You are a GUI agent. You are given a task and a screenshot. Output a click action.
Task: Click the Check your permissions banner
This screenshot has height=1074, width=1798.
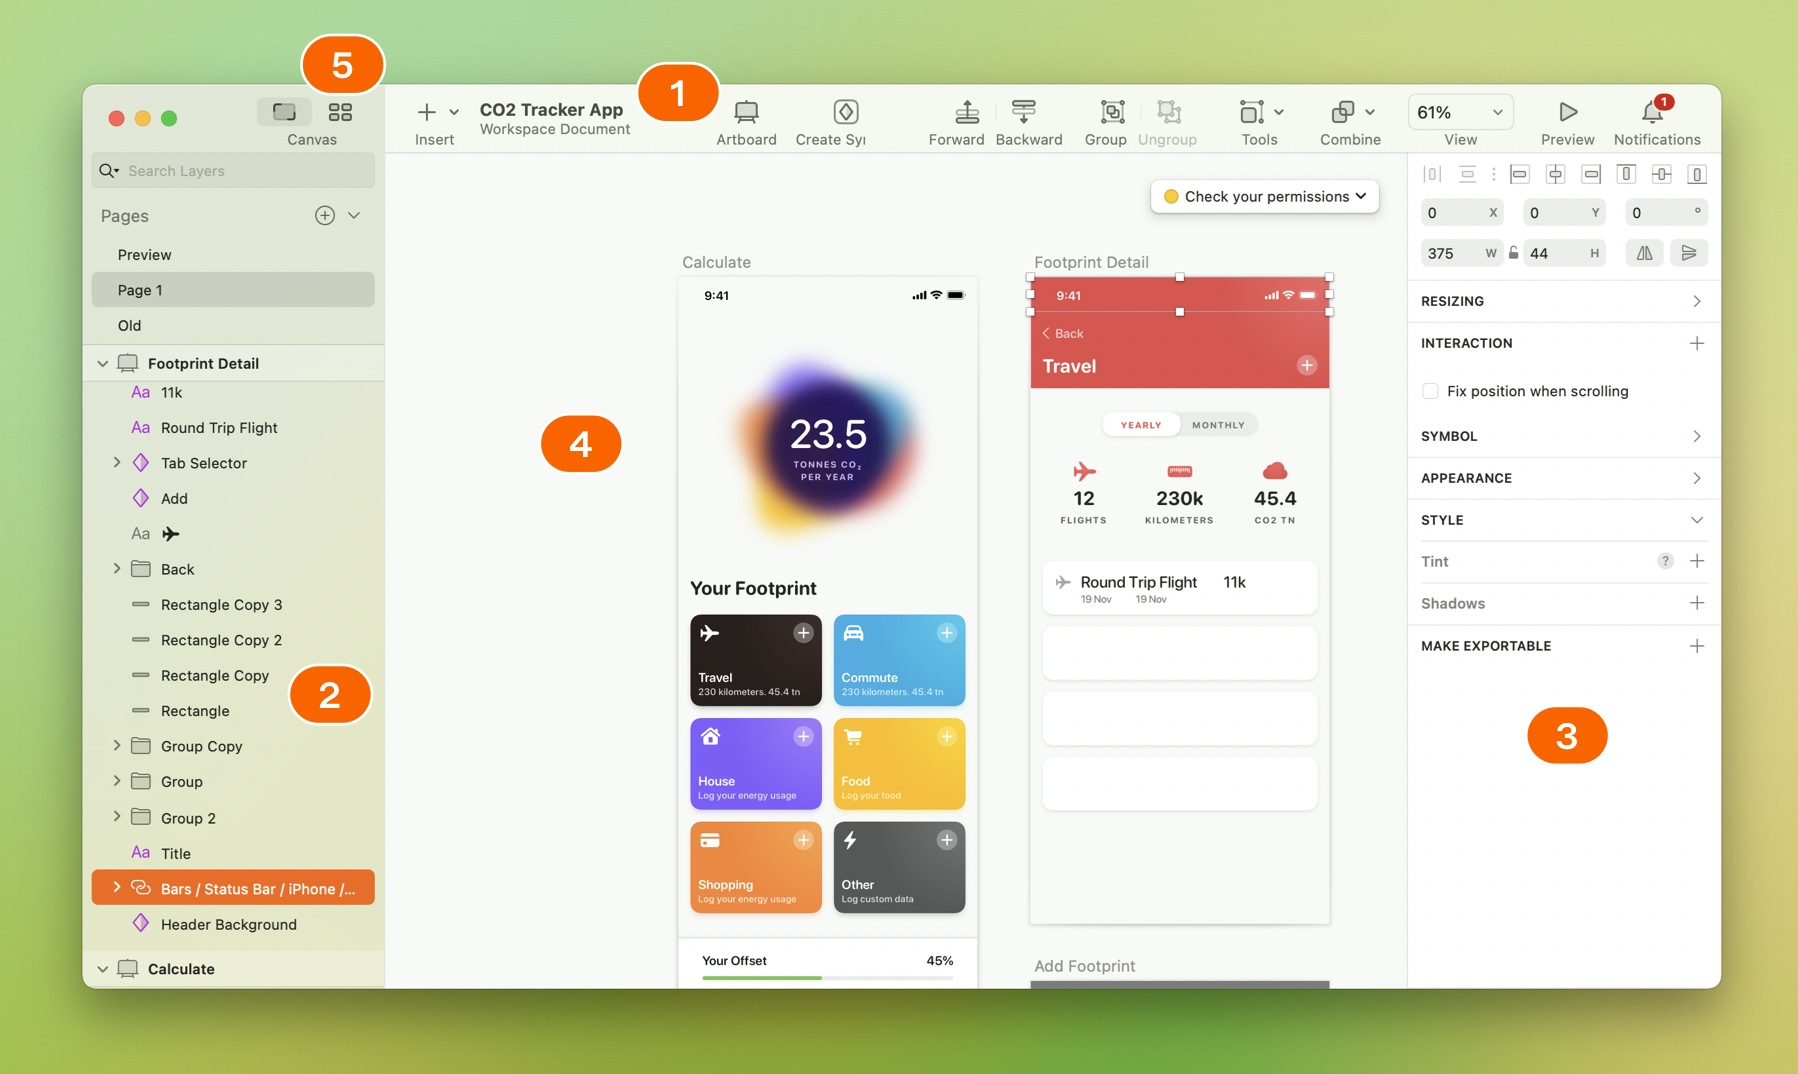tap(1264, 196)
